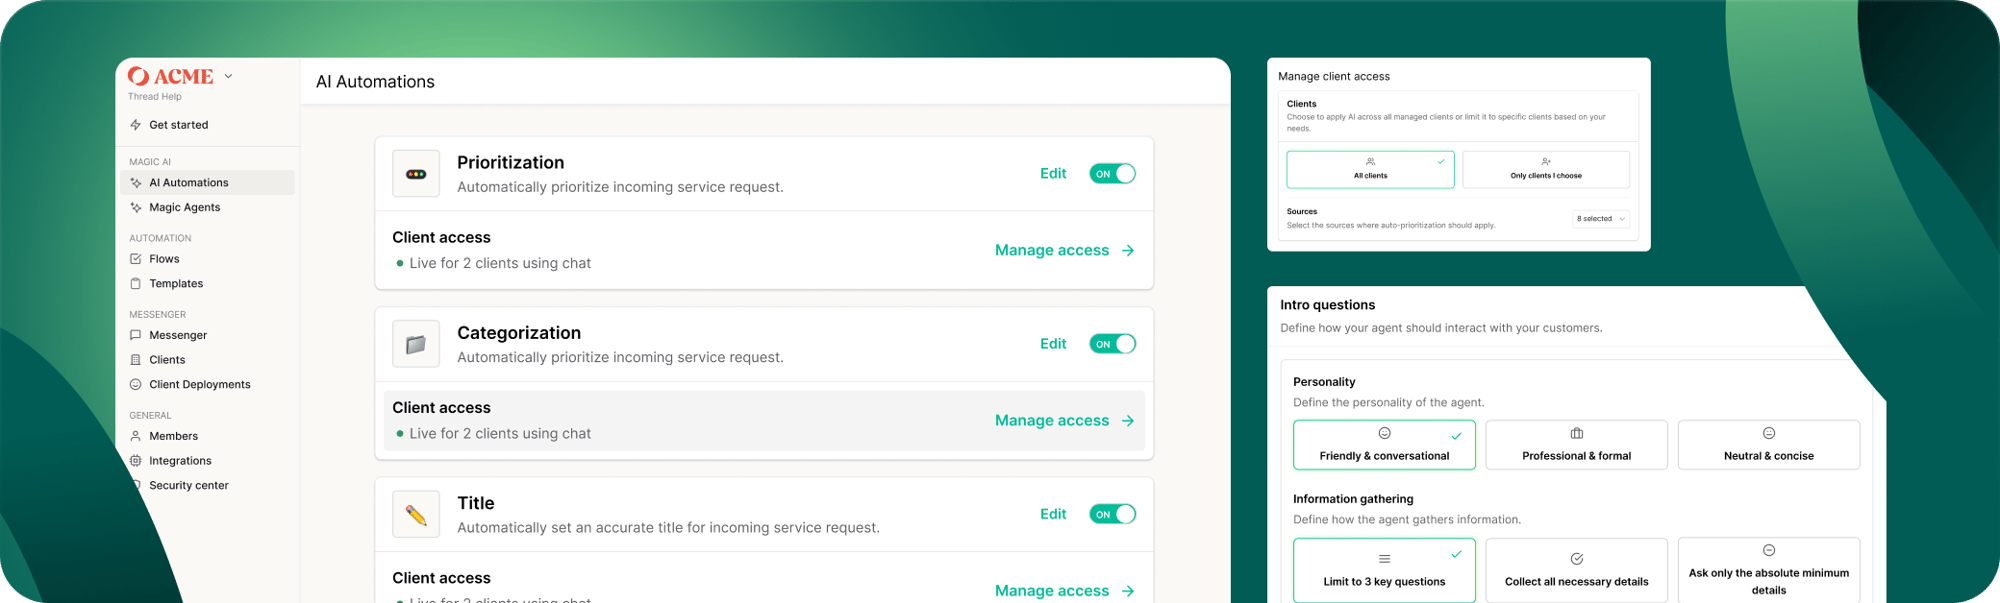Select Collect all necessary details option
Viewport: 2000px width, 603px height.
click(x=1576, y=571)
